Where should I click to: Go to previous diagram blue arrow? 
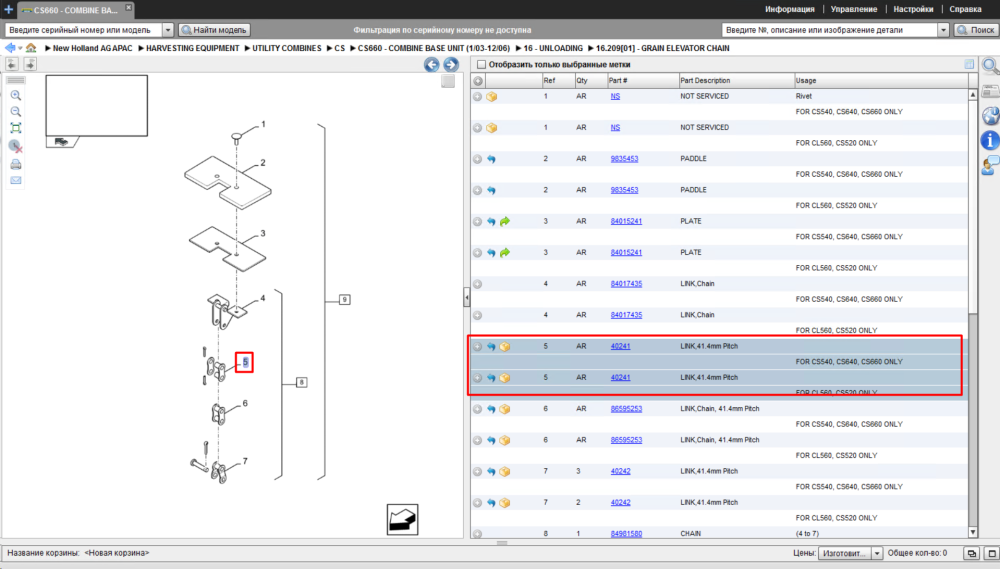[x=432, y=64]
